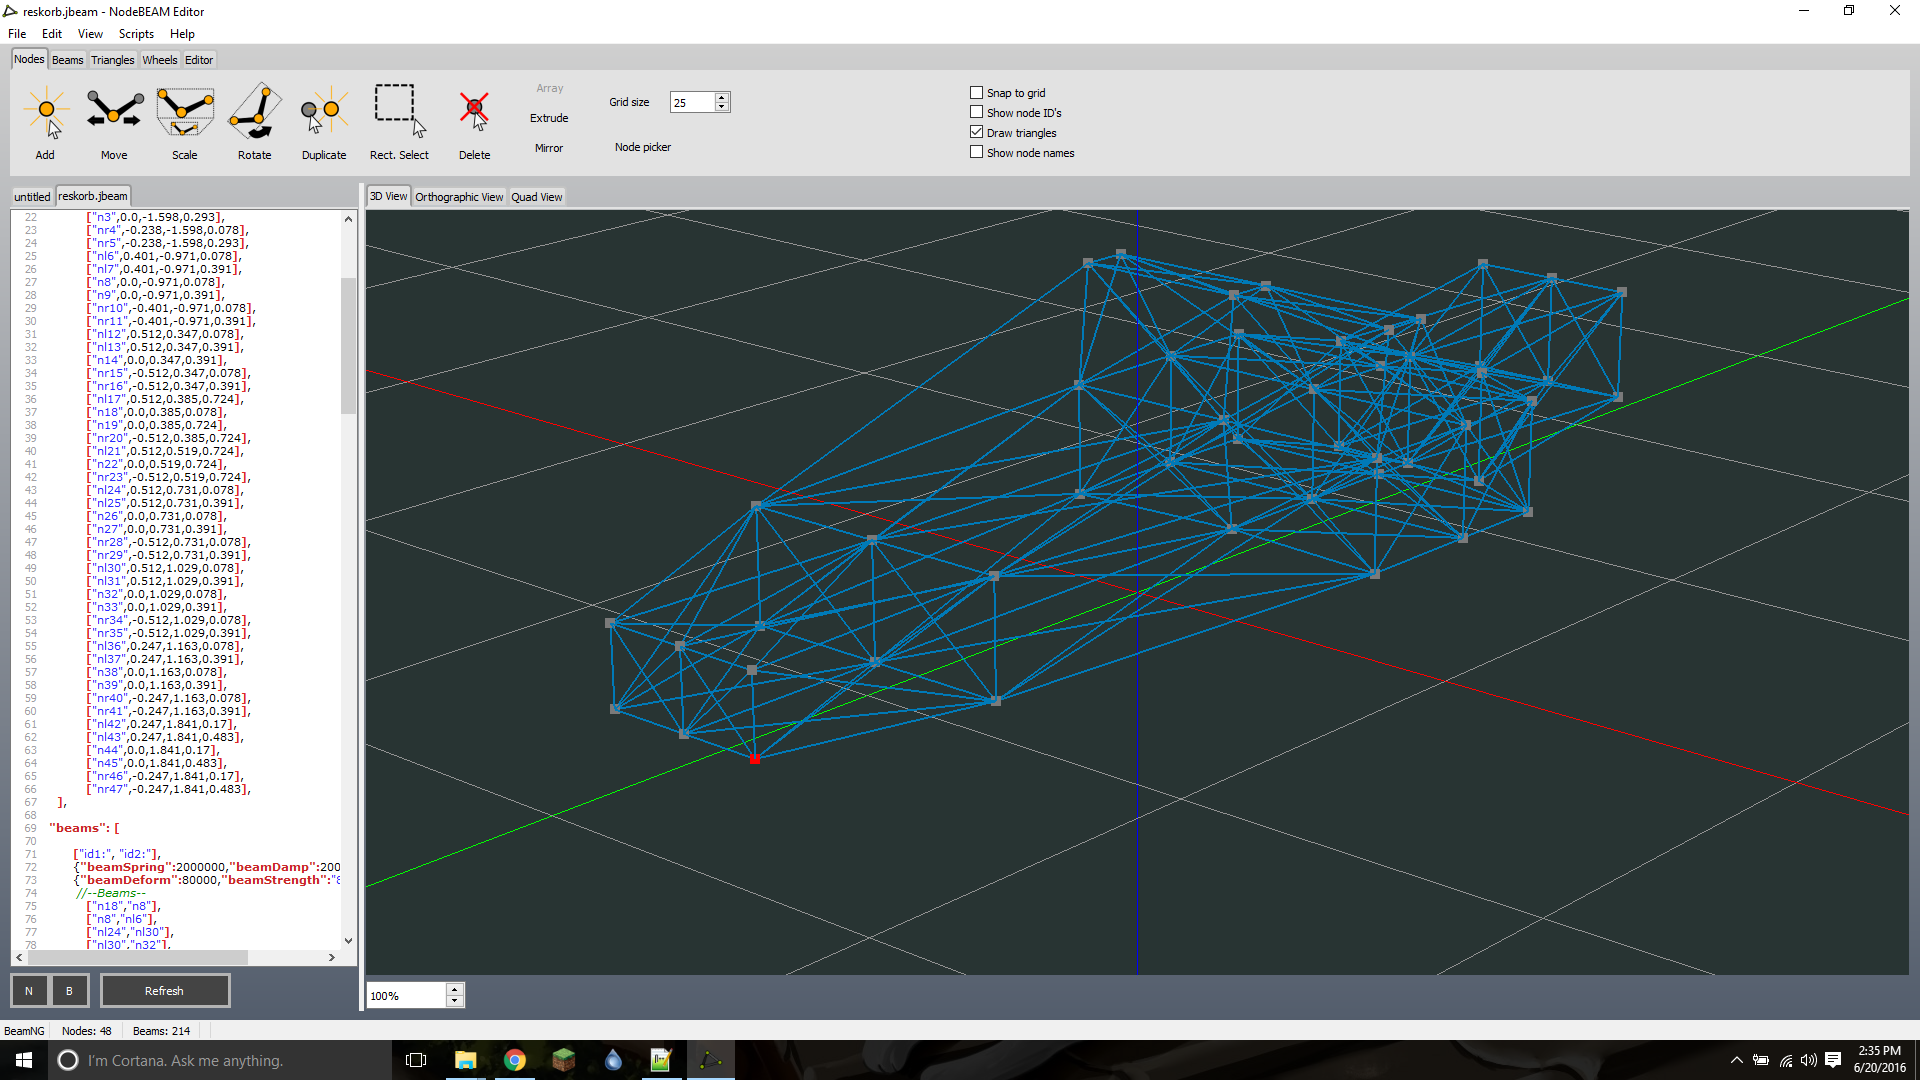
Task: Switch to Orthographic View tab
Action: point(459,197)
